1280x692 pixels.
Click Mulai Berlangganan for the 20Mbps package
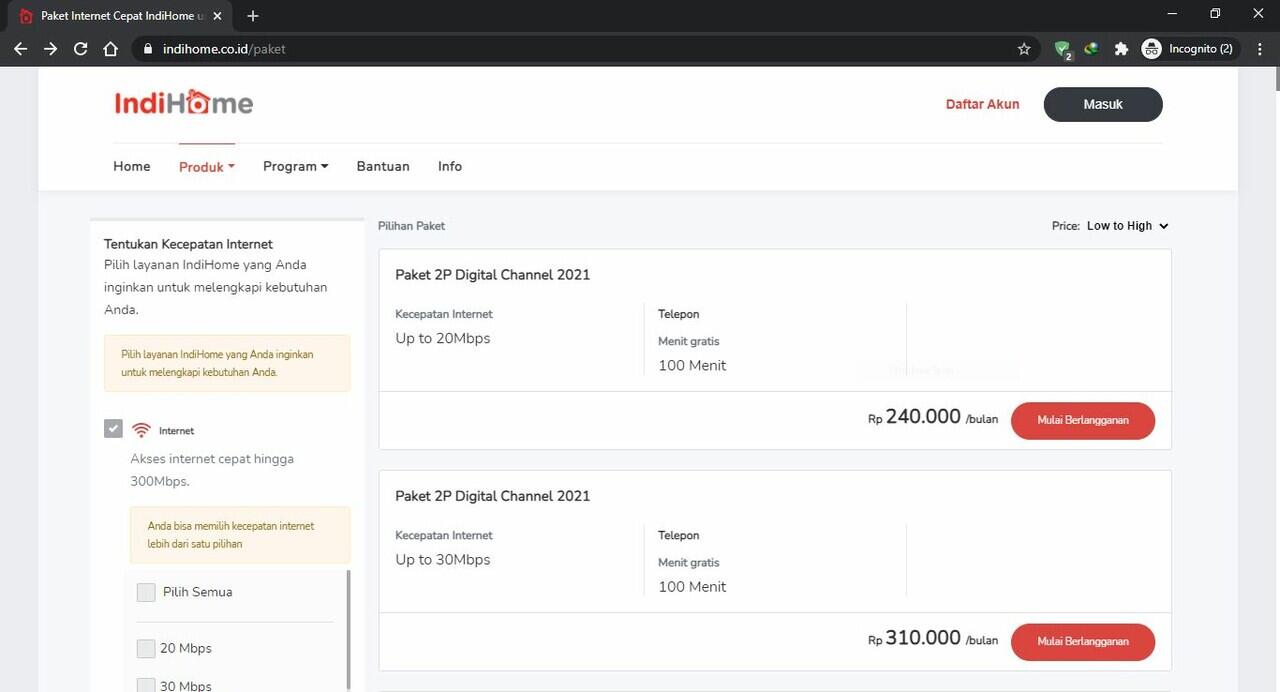(1082, 420)
